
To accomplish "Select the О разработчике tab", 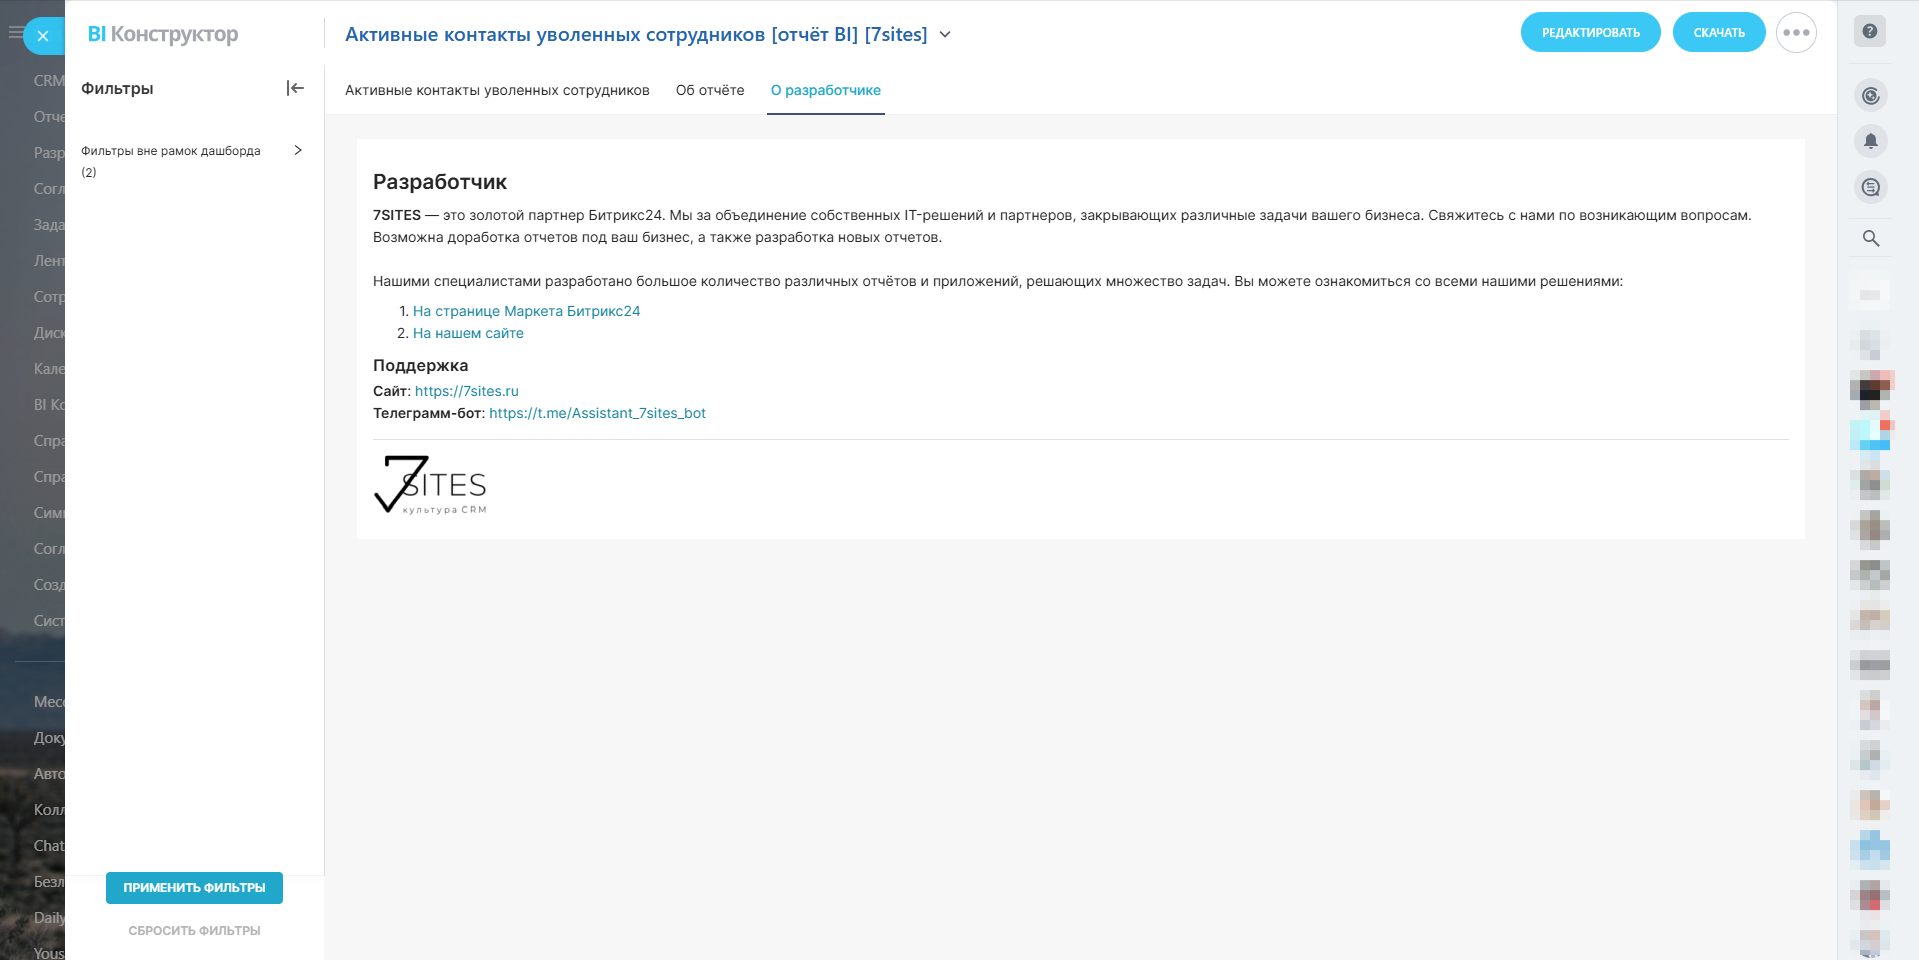I will [826, 90].
